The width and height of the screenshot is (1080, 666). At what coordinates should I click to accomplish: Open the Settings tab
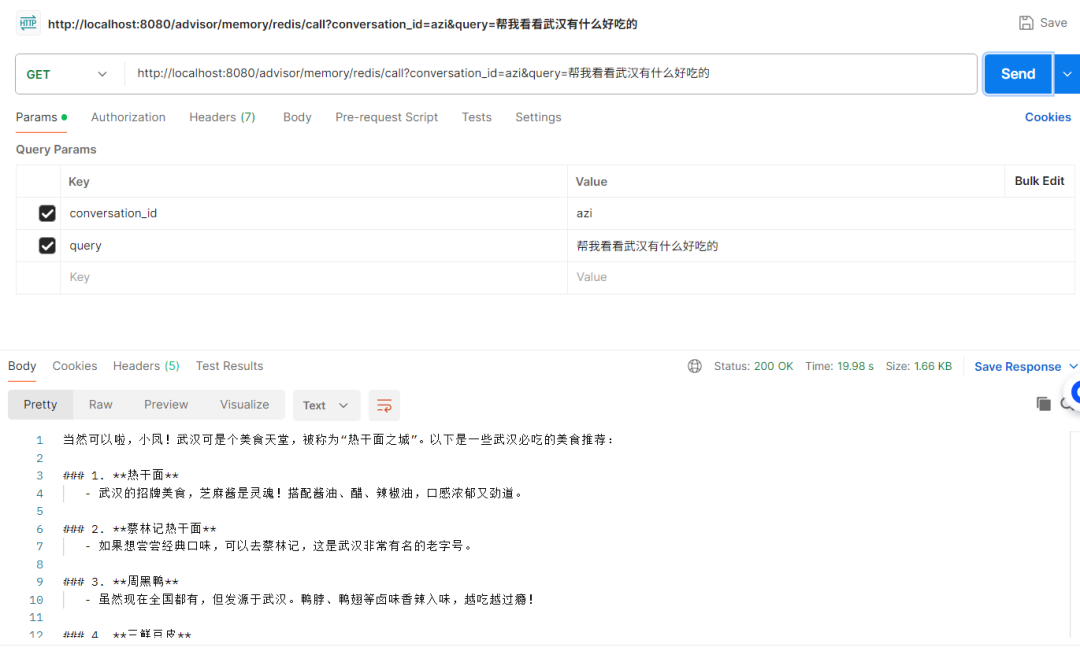(x=538, y=117)
